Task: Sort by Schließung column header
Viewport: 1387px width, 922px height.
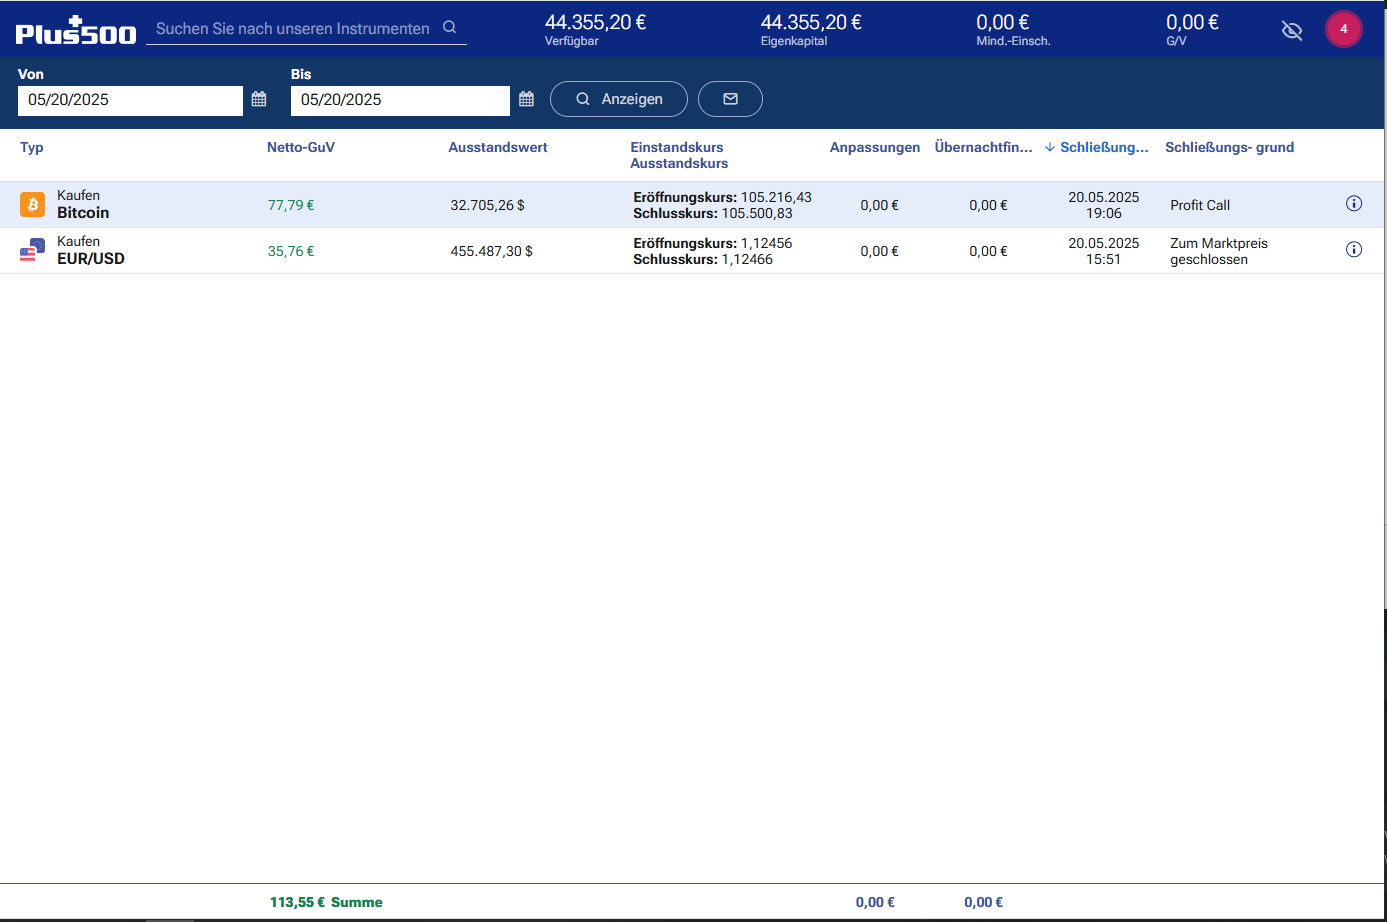Action: (x=1103, y=147)
